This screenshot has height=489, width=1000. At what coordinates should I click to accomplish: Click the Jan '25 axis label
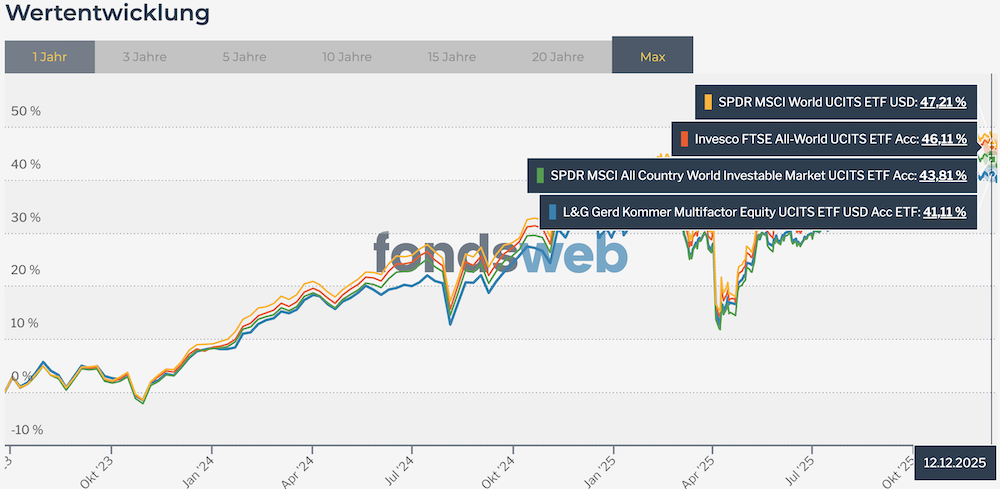coord(599,470)
